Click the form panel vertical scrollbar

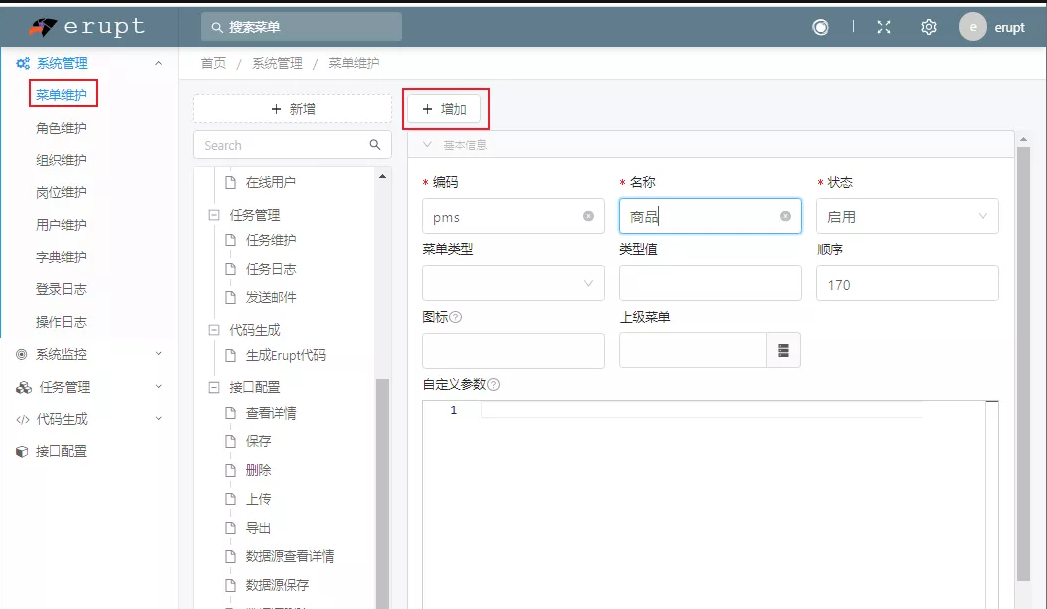point(1023,364)
